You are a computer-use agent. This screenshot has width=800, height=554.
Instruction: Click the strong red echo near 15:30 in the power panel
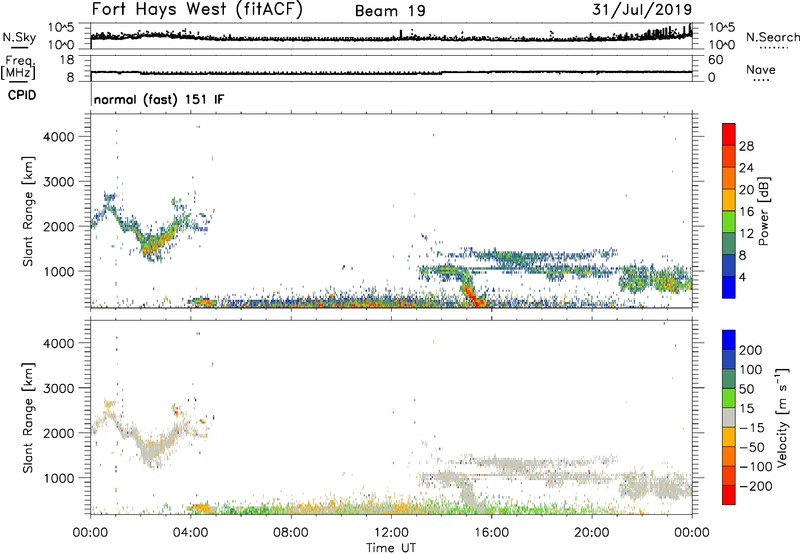[473, 297]
